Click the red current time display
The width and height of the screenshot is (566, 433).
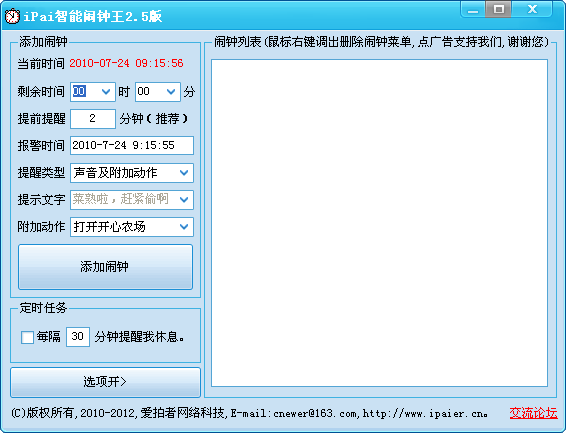click(x=126, y=64)
